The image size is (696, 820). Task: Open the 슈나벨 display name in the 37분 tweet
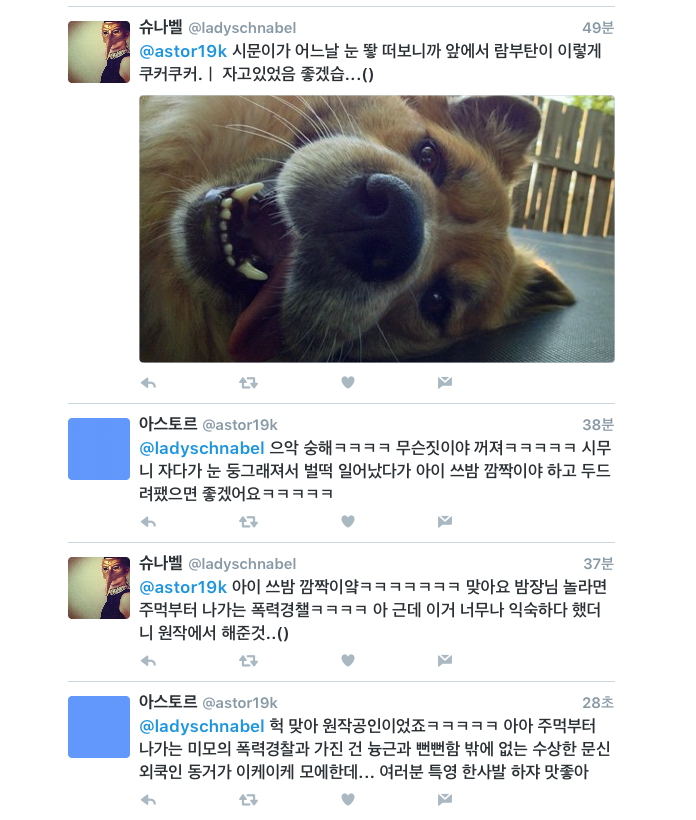[161, 563]
